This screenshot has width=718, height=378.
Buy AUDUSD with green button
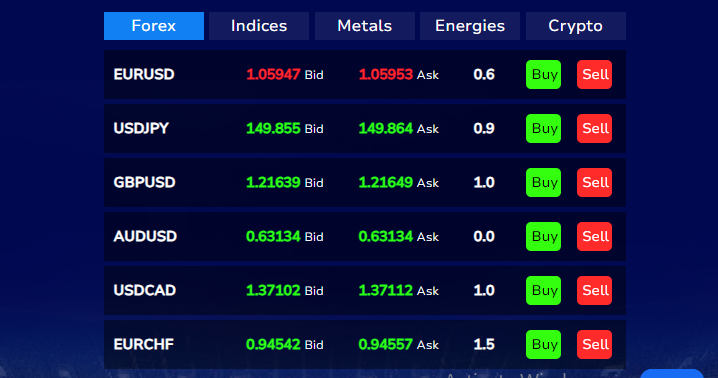point(544,236)
